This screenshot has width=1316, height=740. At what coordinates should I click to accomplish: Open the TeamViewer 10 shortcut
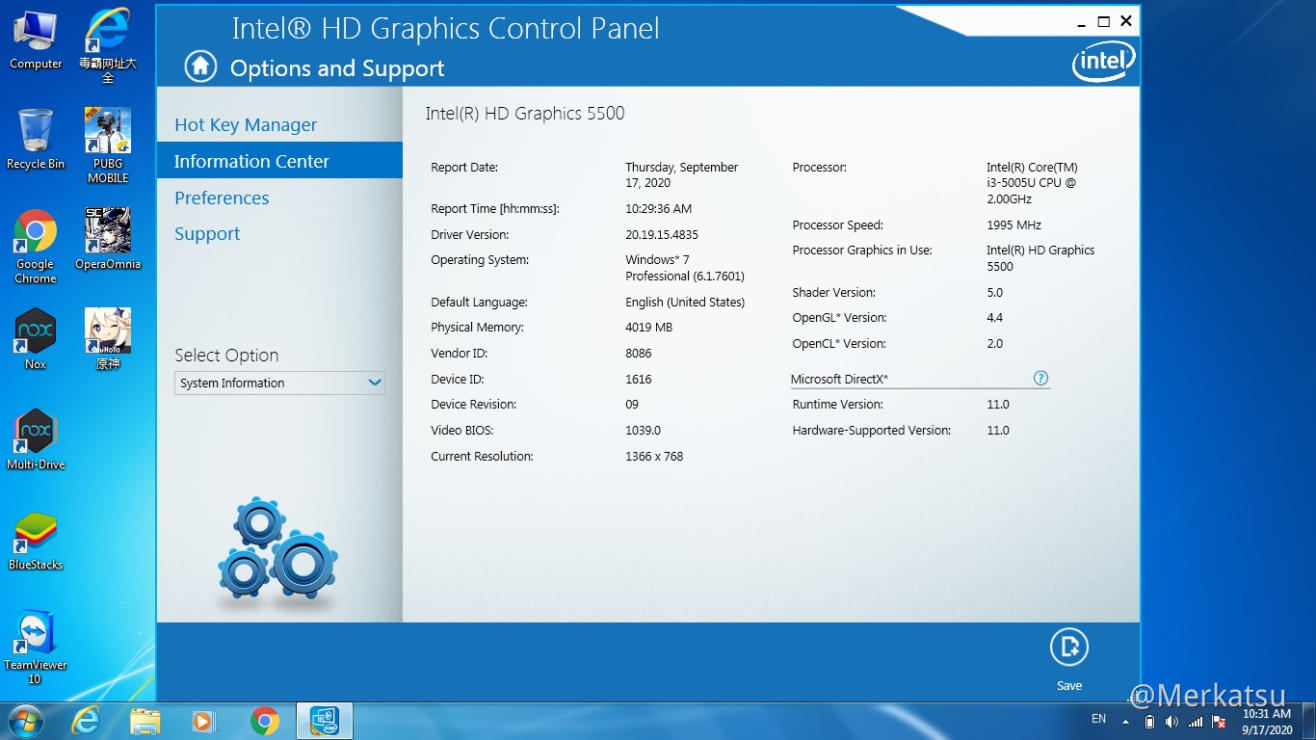pos(35,647)
